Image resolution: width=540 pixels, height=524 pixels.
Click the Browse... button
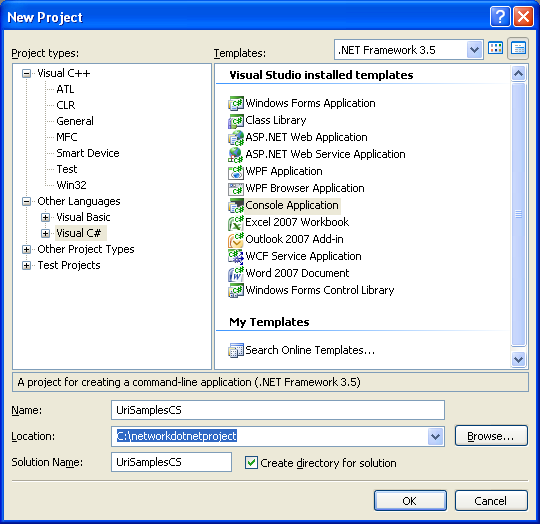(x=491, y=436)
